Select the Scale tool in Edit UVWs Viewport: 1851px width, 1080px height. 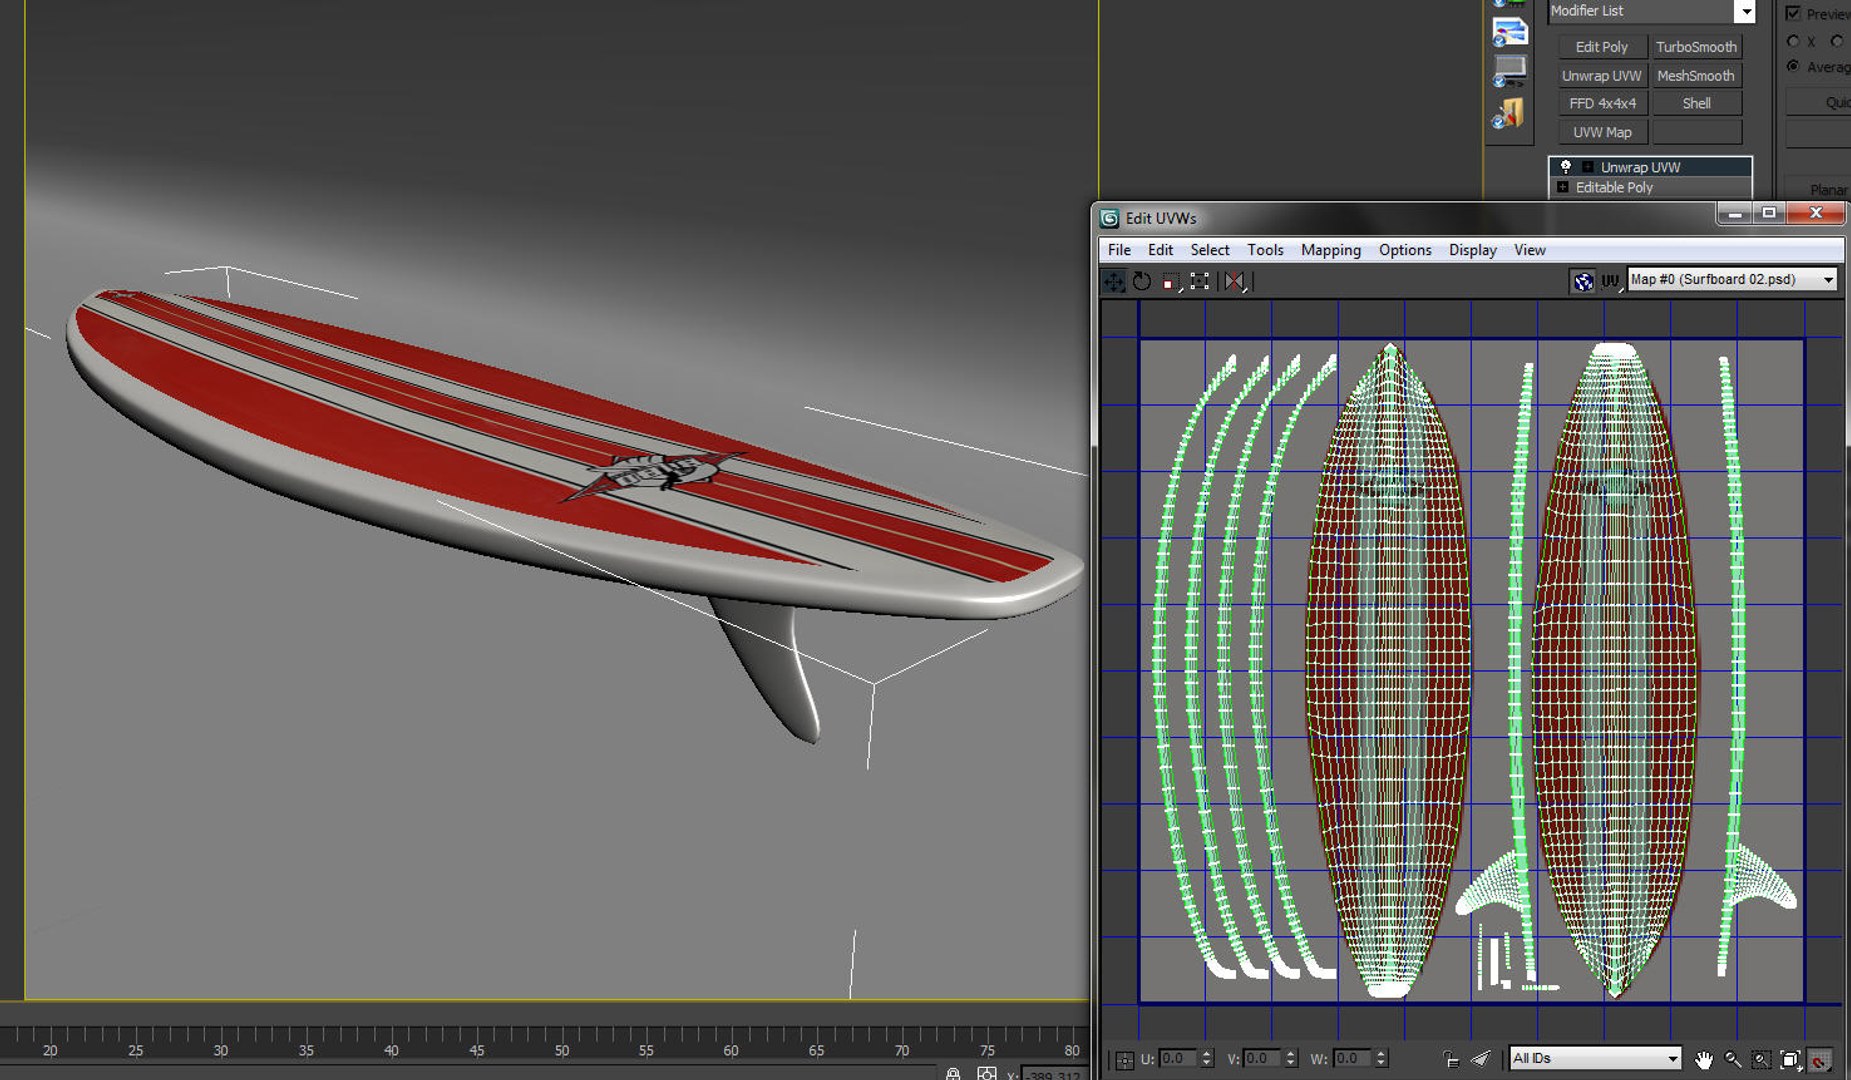click(x=1170, y=282)
